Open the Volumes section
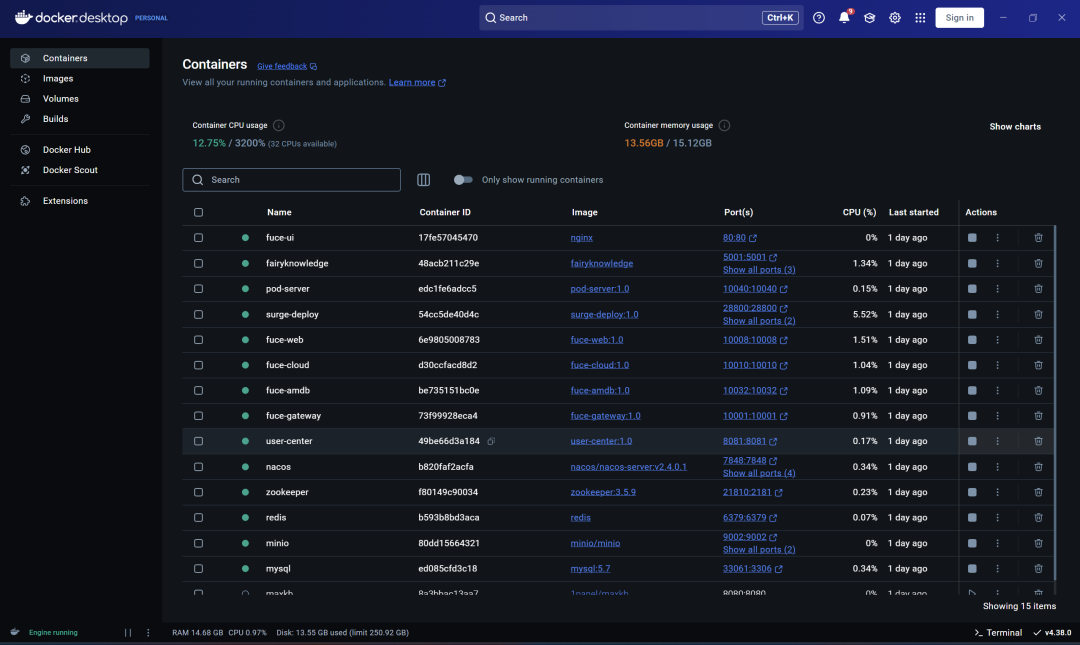Screen dimensions: 1080x645 coord(80,99)
